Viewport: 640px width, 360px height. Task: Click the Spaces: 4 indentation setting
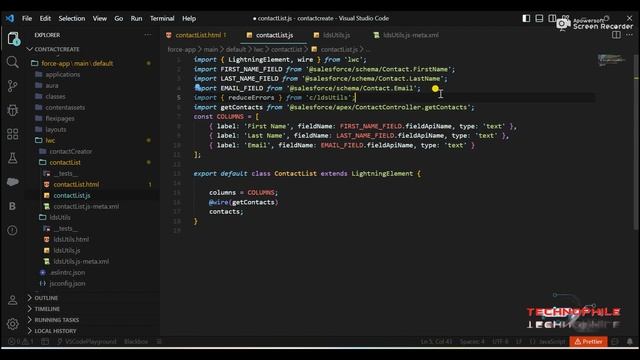tap(472, 342)
